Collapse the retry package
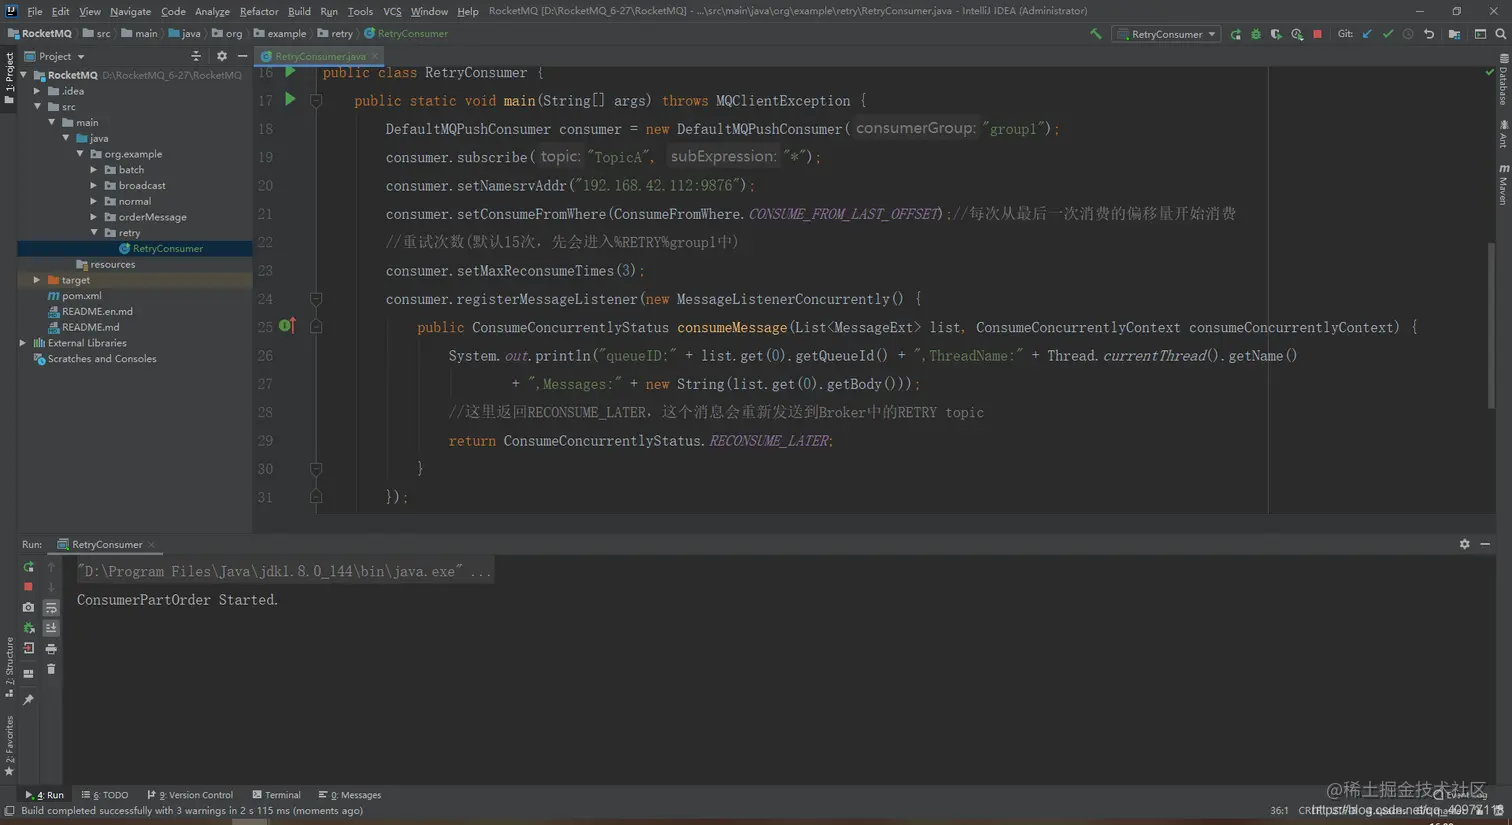1512x825 pixels. [94, 233]
